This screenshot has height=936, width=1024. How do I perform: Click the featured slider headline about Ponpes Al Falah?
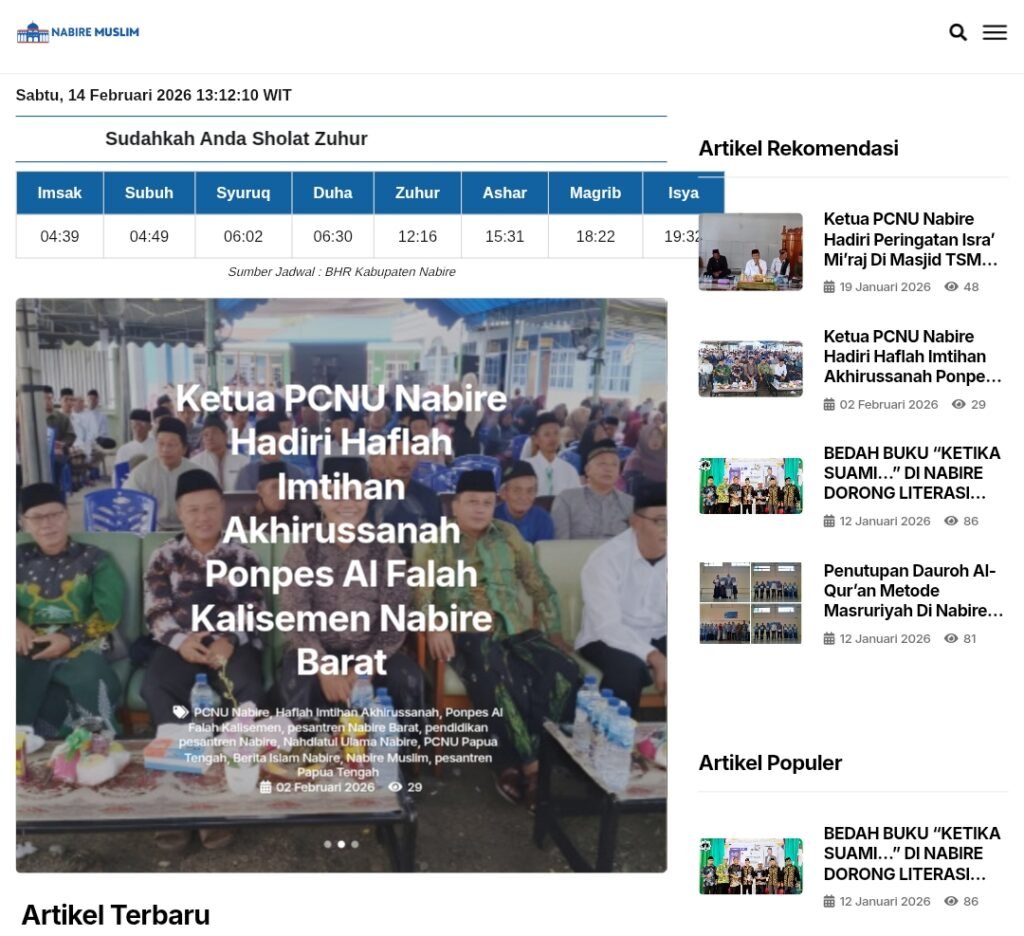(x=342, y=530)
